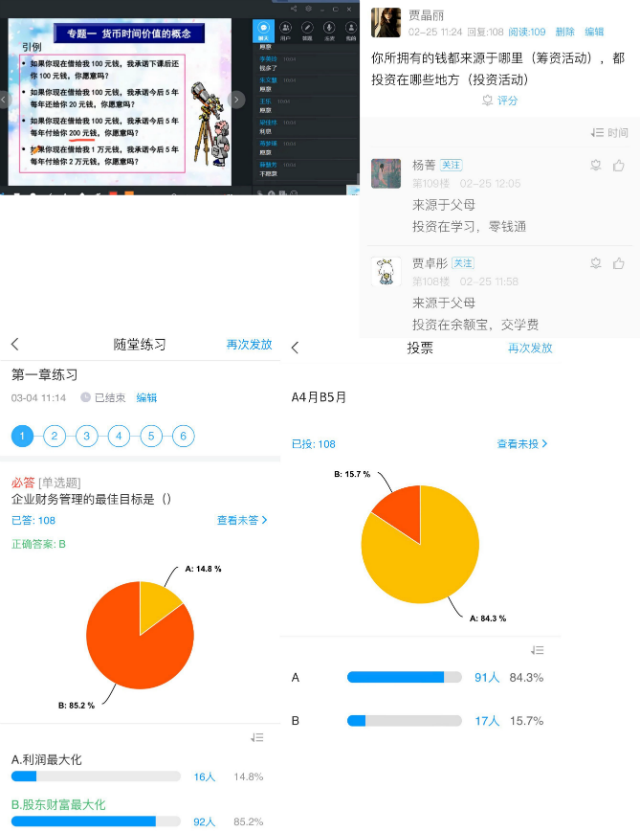Go to next slide arrow

click(237, 99)
